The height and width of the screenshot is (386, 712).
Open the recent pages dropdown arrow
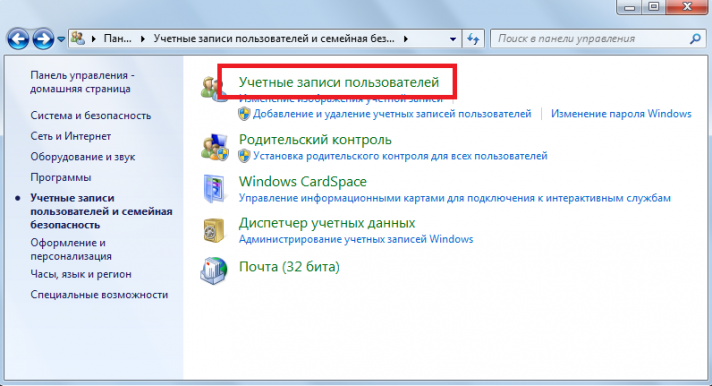coord(61,40)
